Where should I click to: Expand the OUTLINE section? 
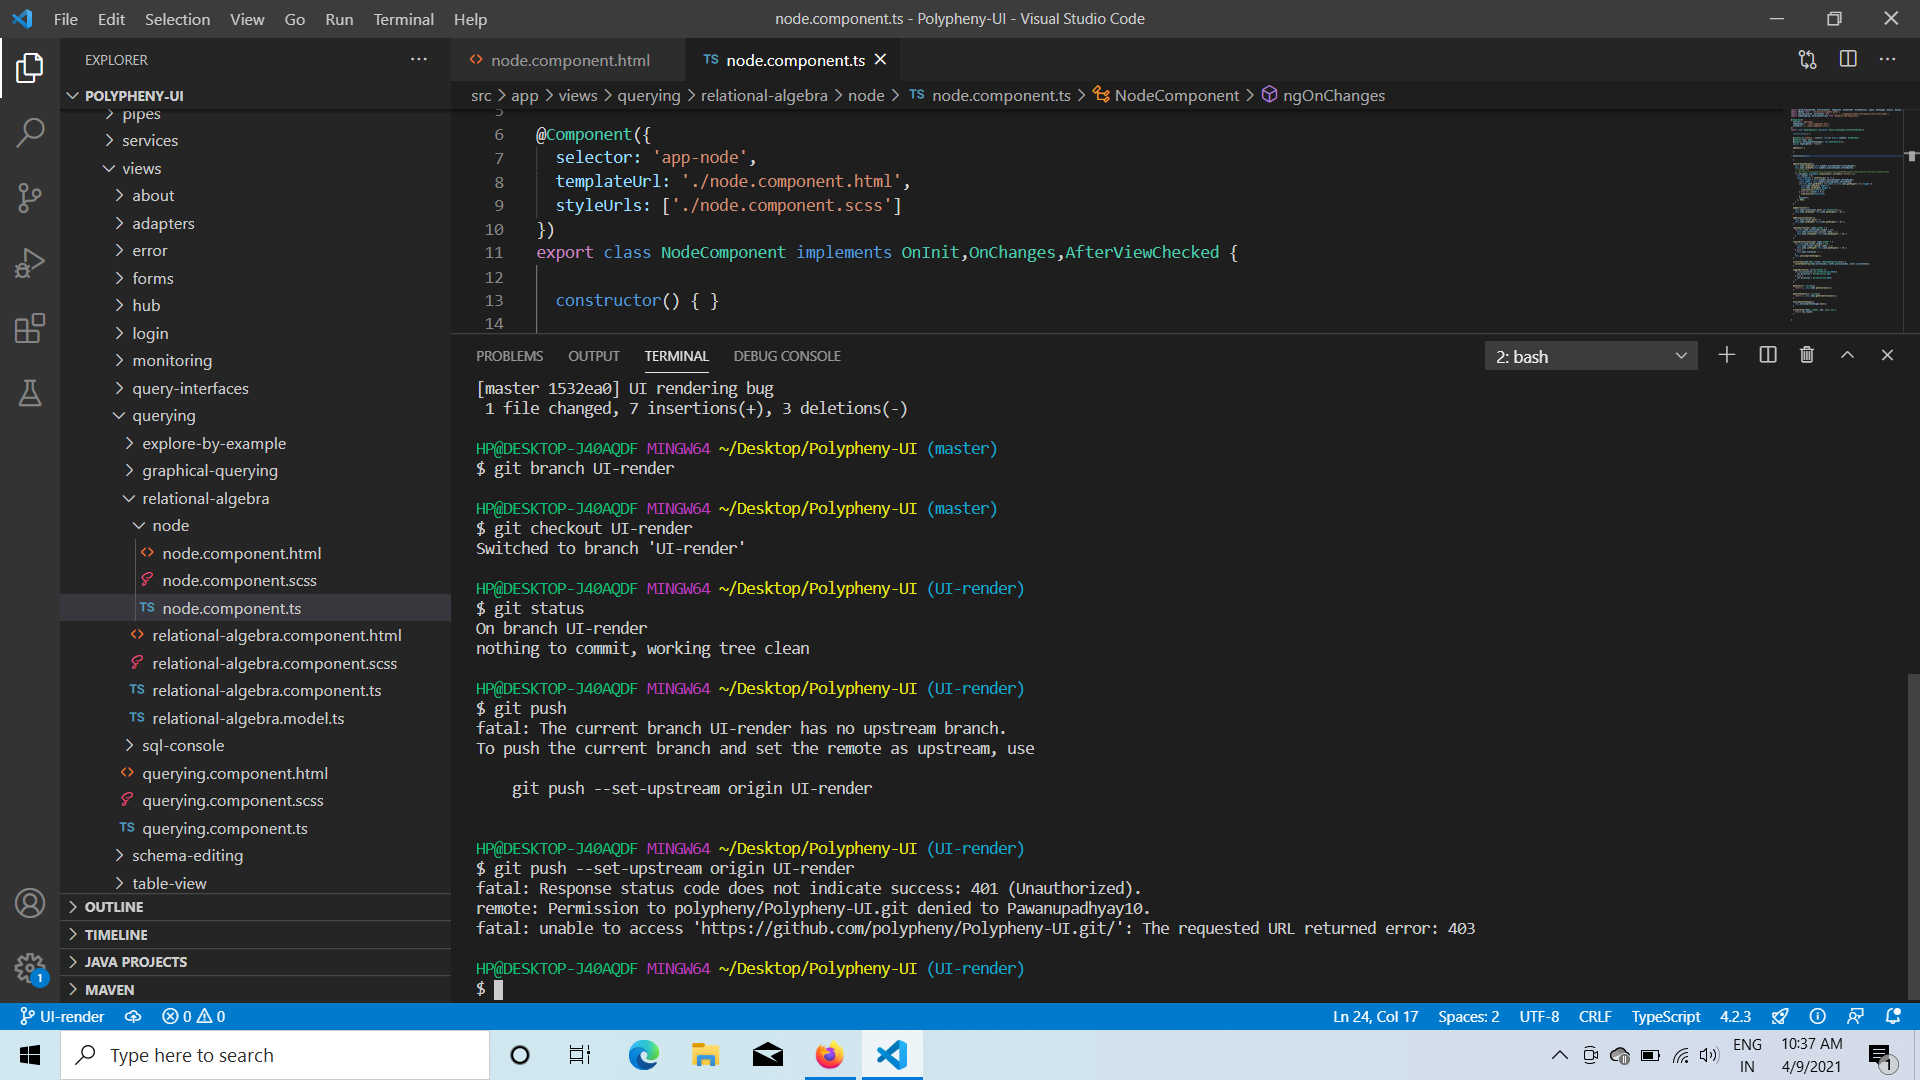coord(114,906)
